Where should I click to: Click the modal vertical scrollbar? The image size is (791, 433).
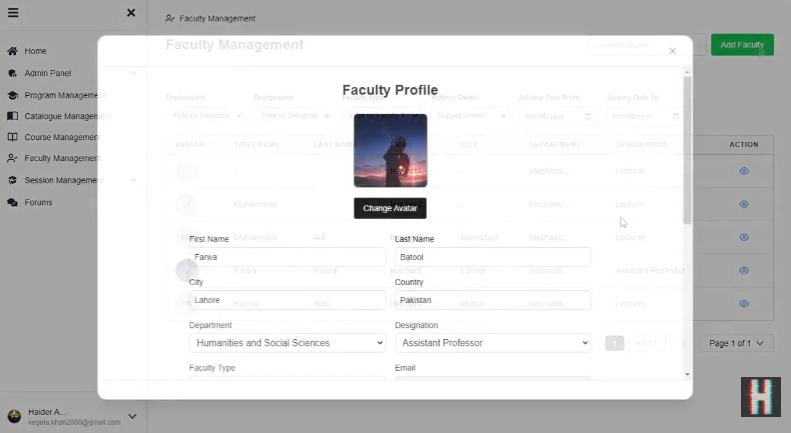pos(686,150)
